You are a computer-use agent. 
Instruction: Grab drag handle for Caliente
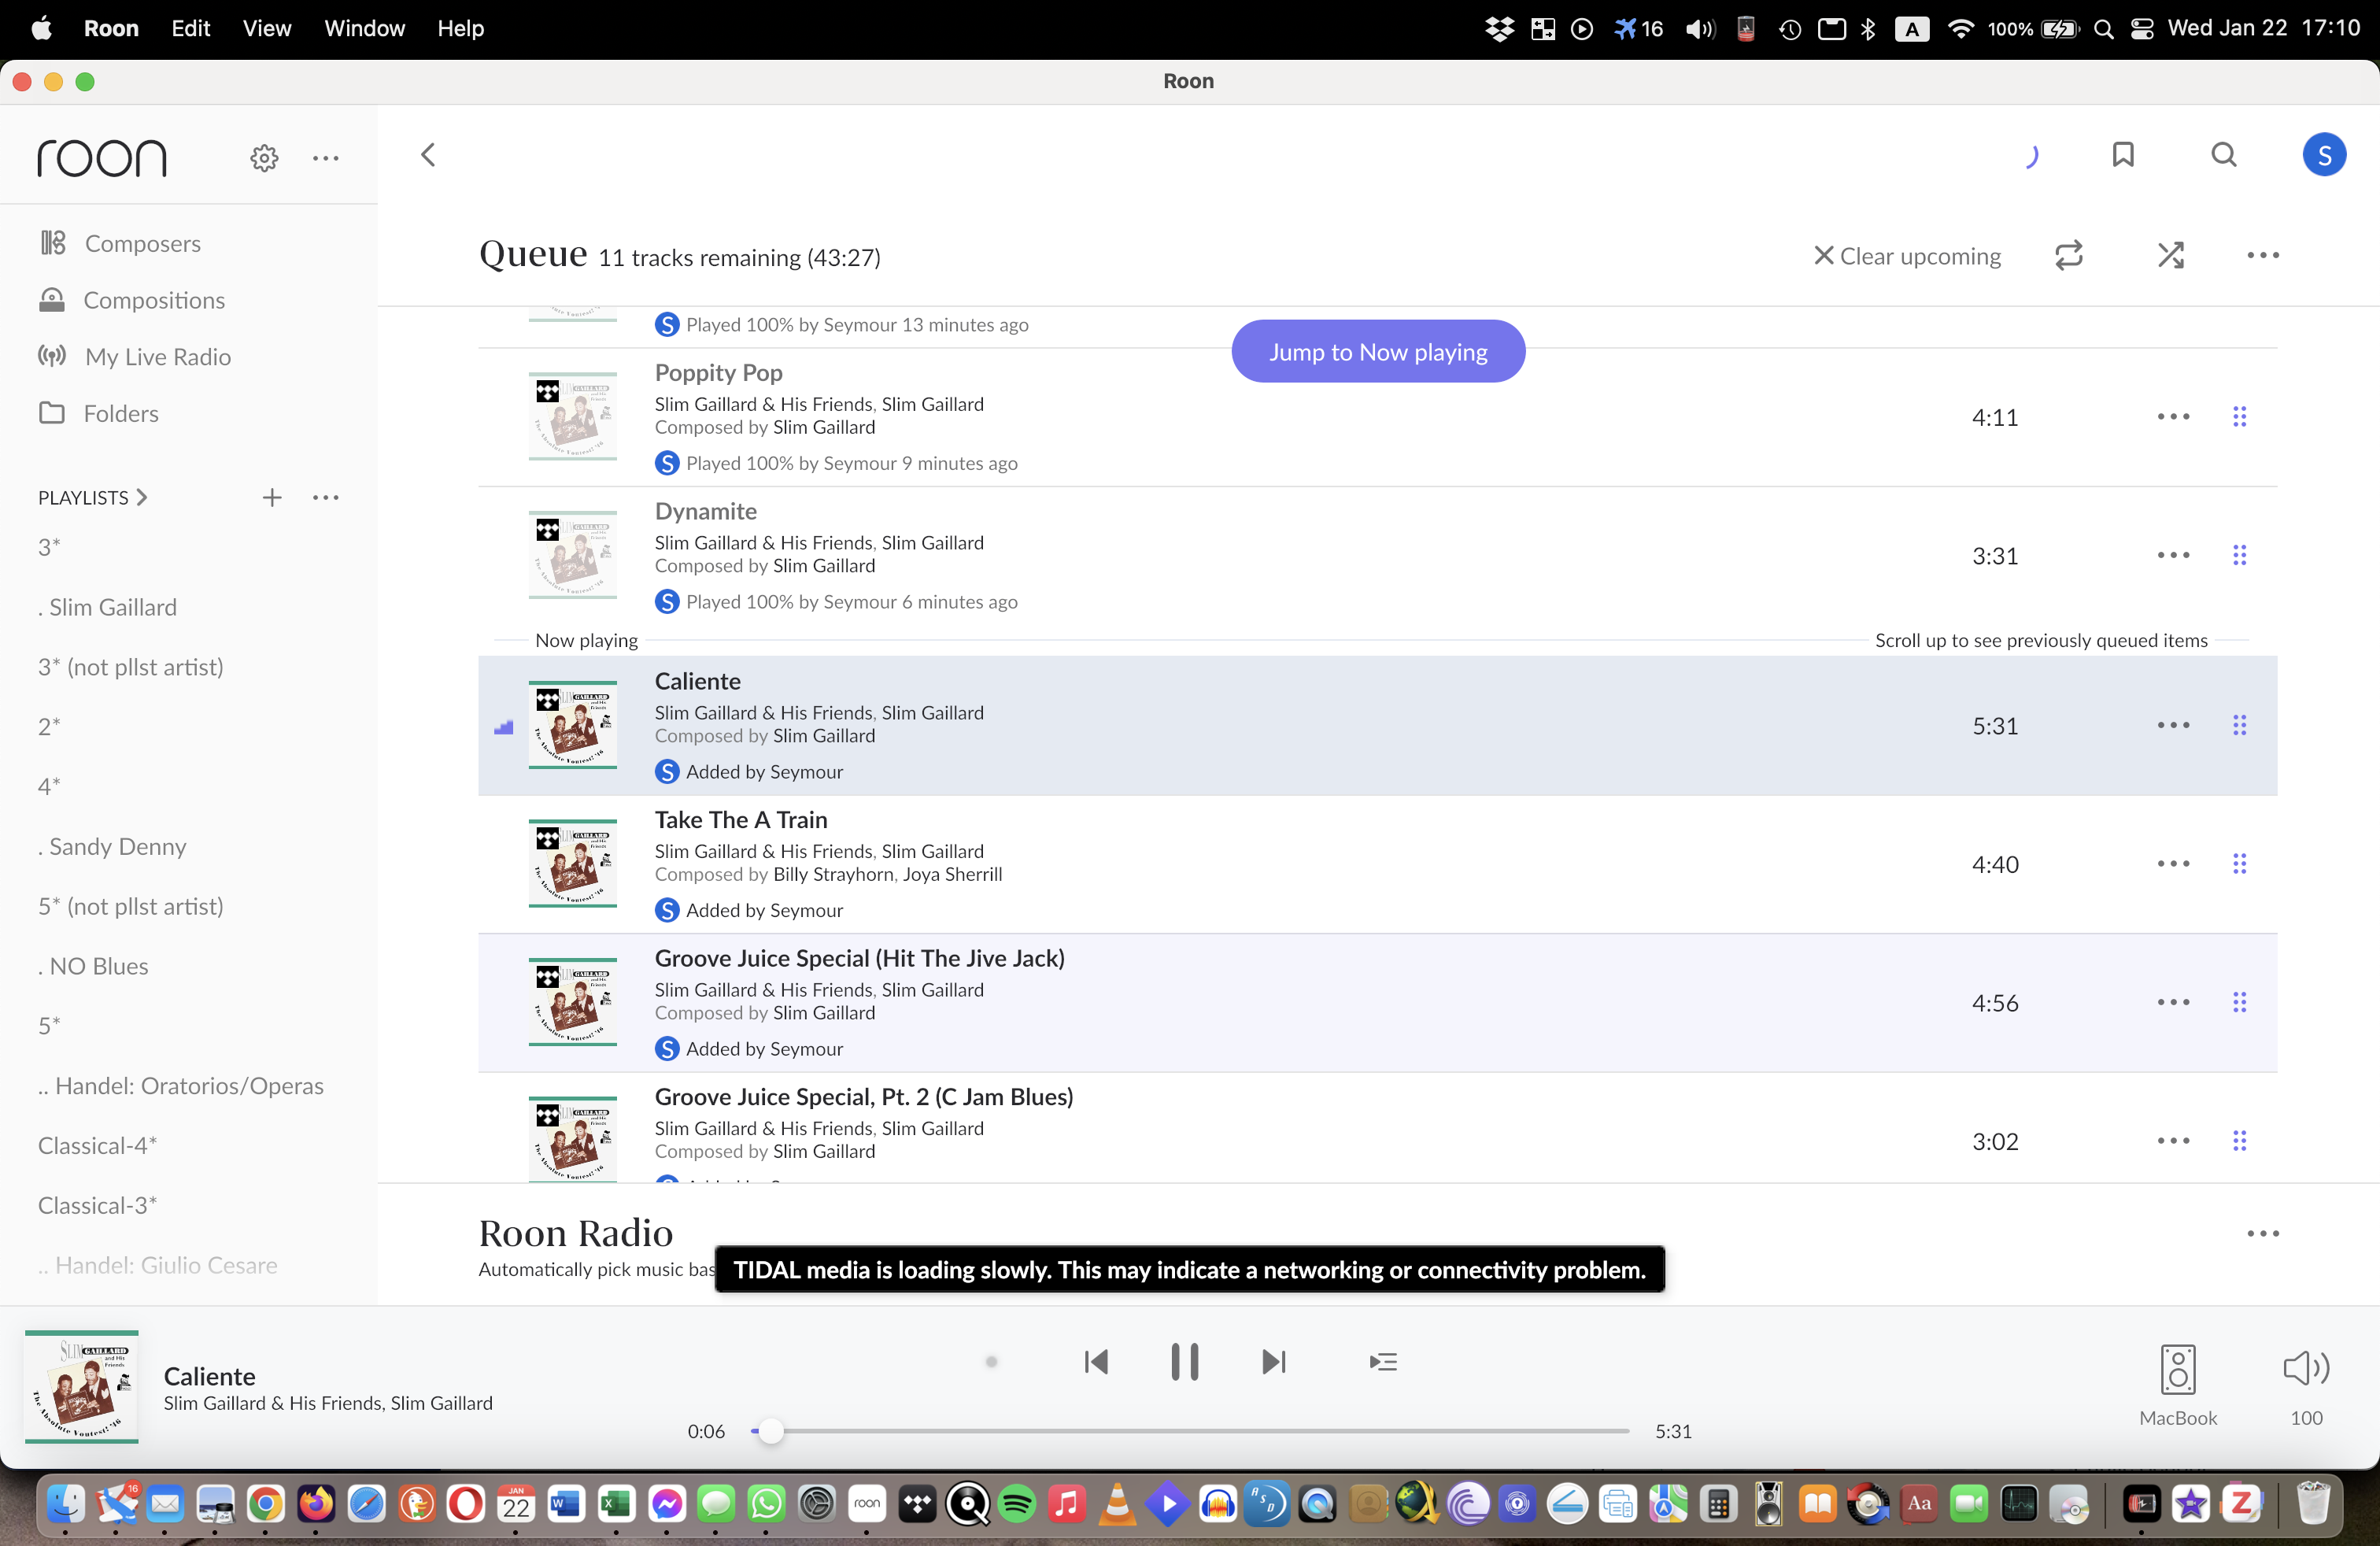point(2240,725)
